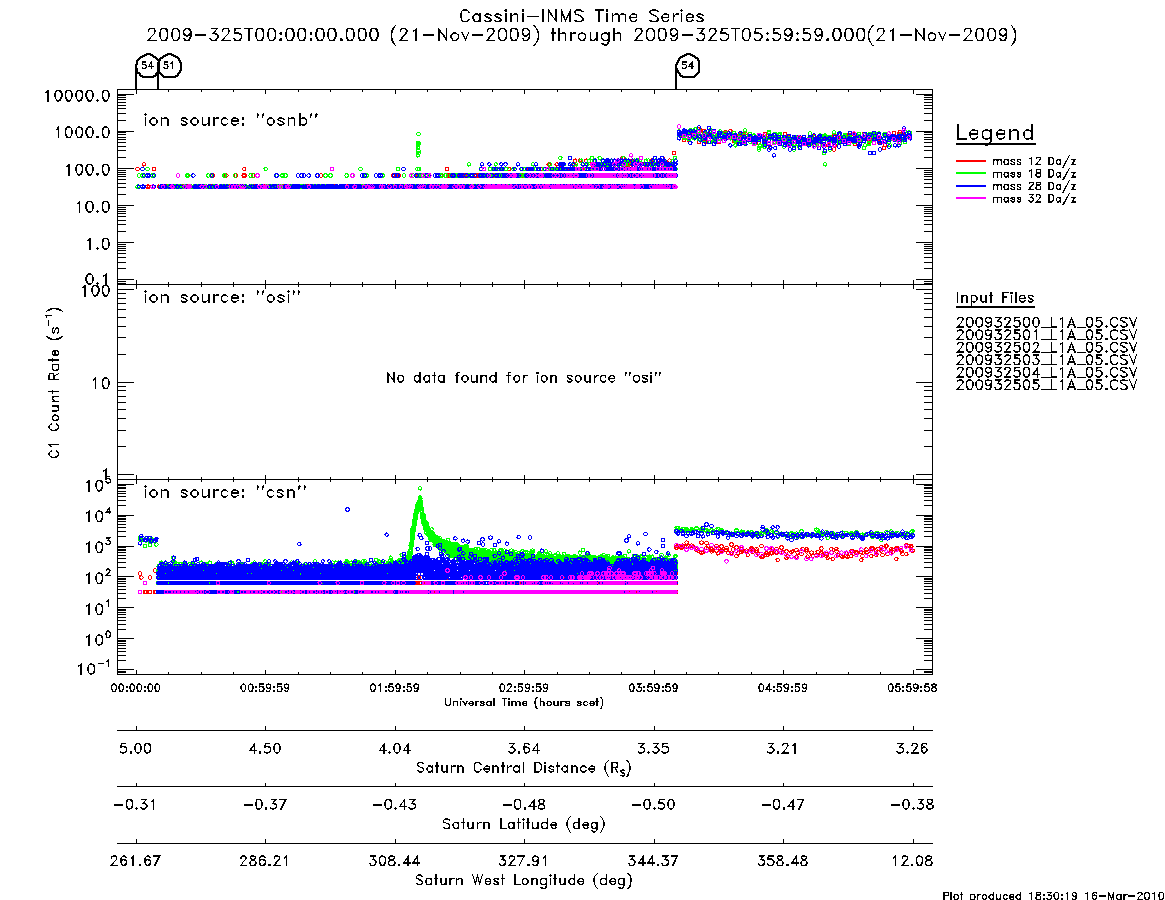Click the 04:59:59 time tick label
This screenshot has height=900, width=1165.
(x=782, y=688)
